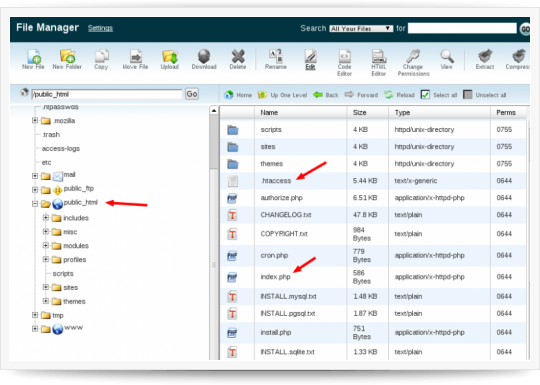Select the themes folder name in file list
This screenshot has height=385, width=540.
[x=272, y=164]
